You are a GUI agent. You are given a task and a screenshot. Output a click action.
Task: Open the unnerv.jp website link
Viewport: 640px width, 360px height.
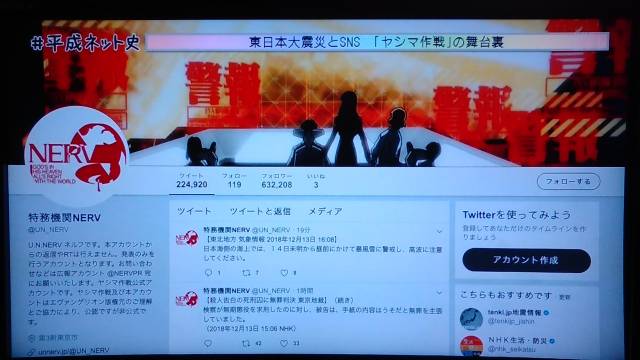[x=73, y=351]
